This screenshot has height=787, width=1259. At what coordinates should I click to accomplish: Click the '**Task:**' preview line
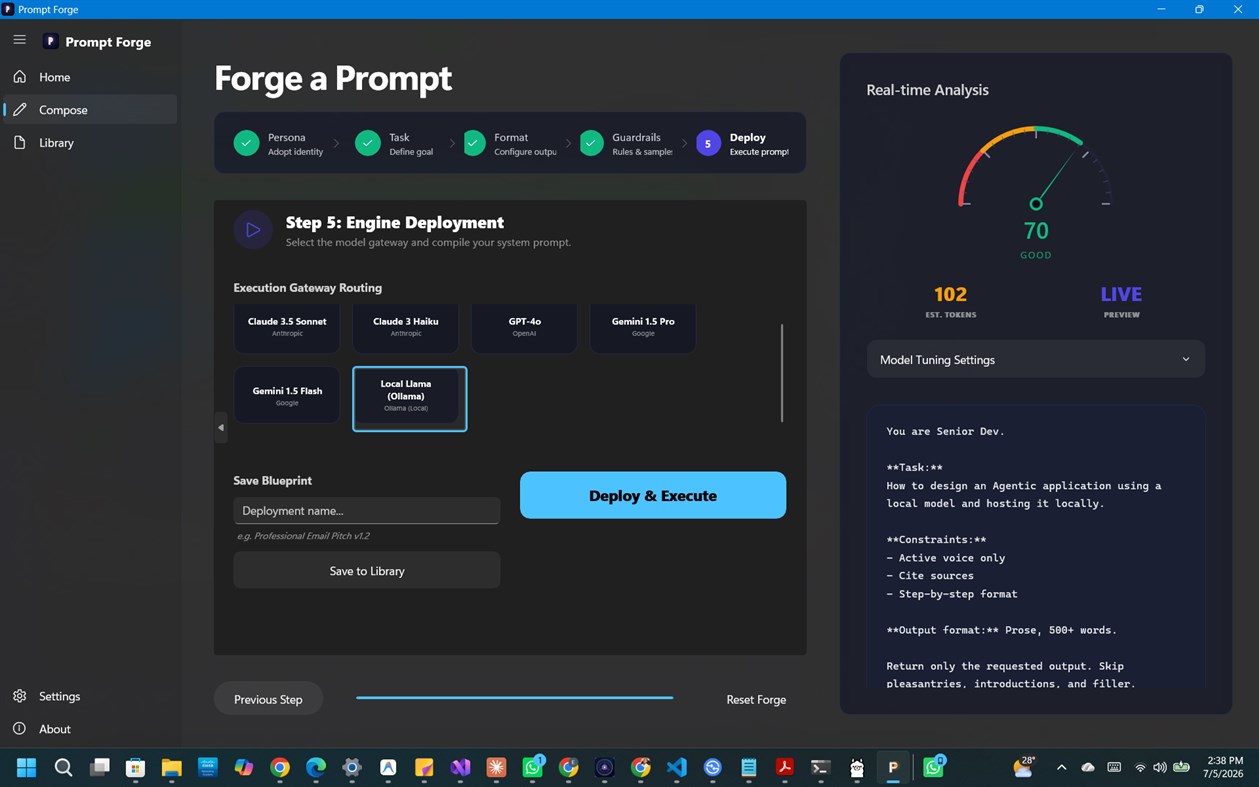coord(914,467)
